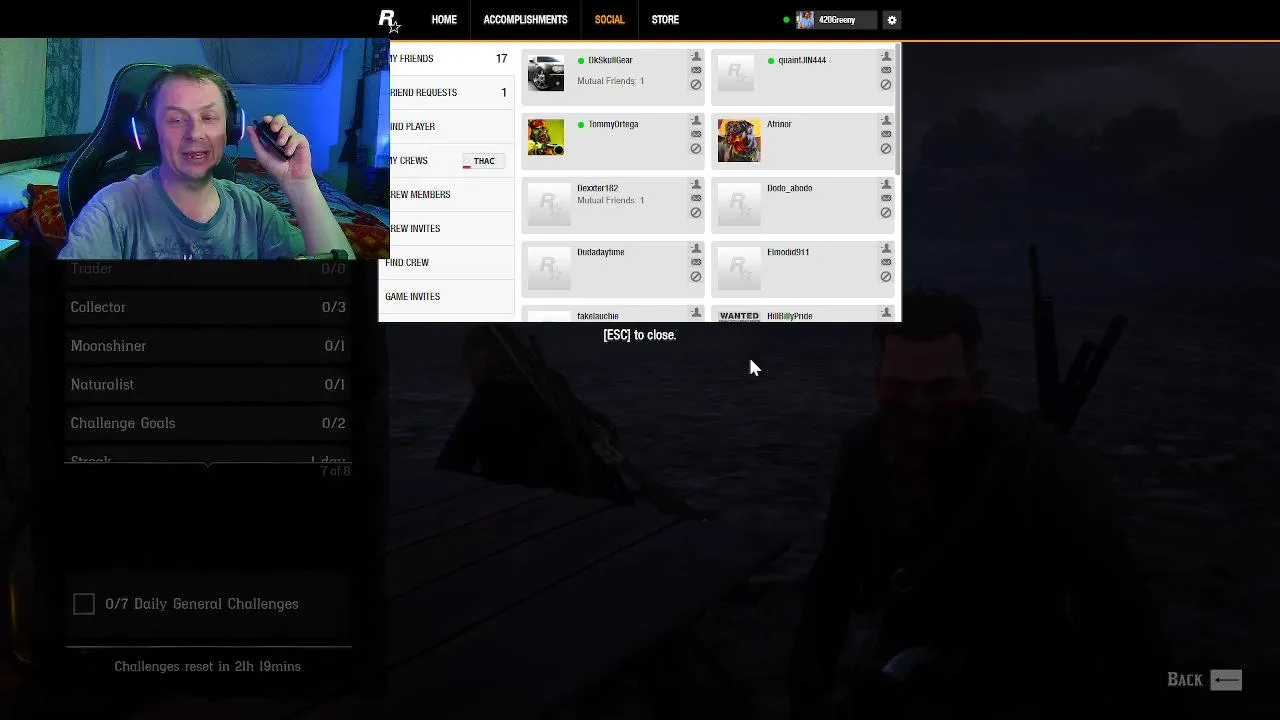Click the TommyOrtega avatar thumbnail
Image resolution: width=1280 pixels, height=720 pixels.
[546, 137]
